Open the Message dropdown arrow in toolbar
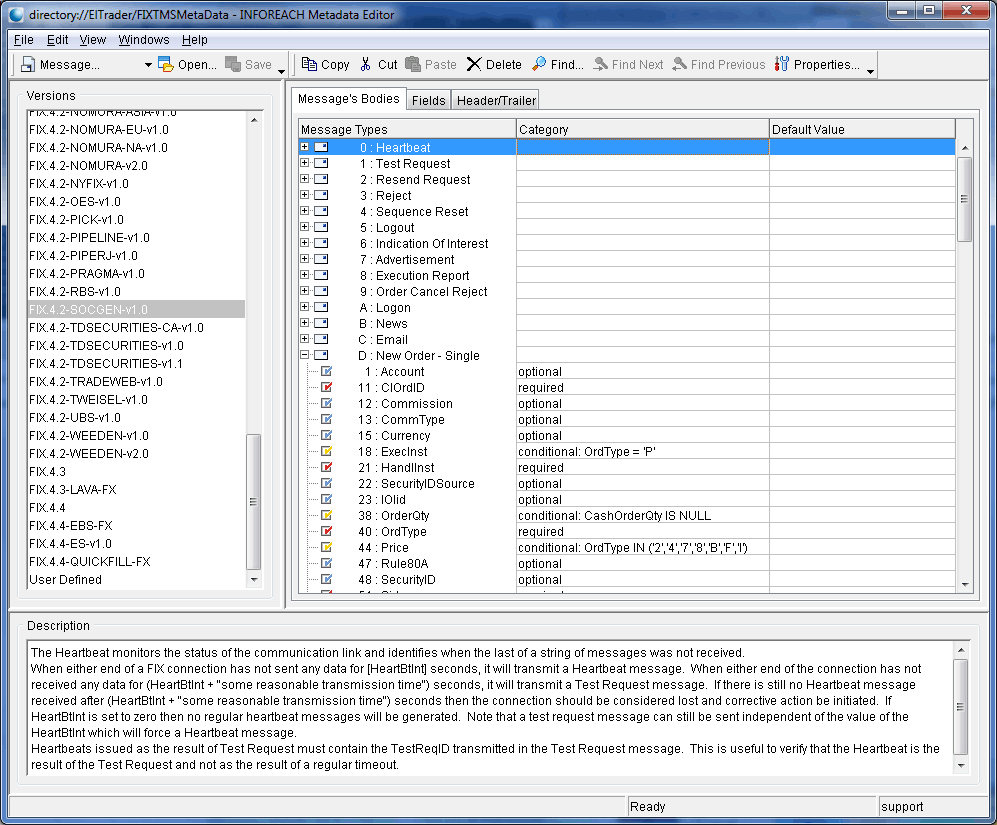This screenshot has height=825, width=997. pos(148,65)
